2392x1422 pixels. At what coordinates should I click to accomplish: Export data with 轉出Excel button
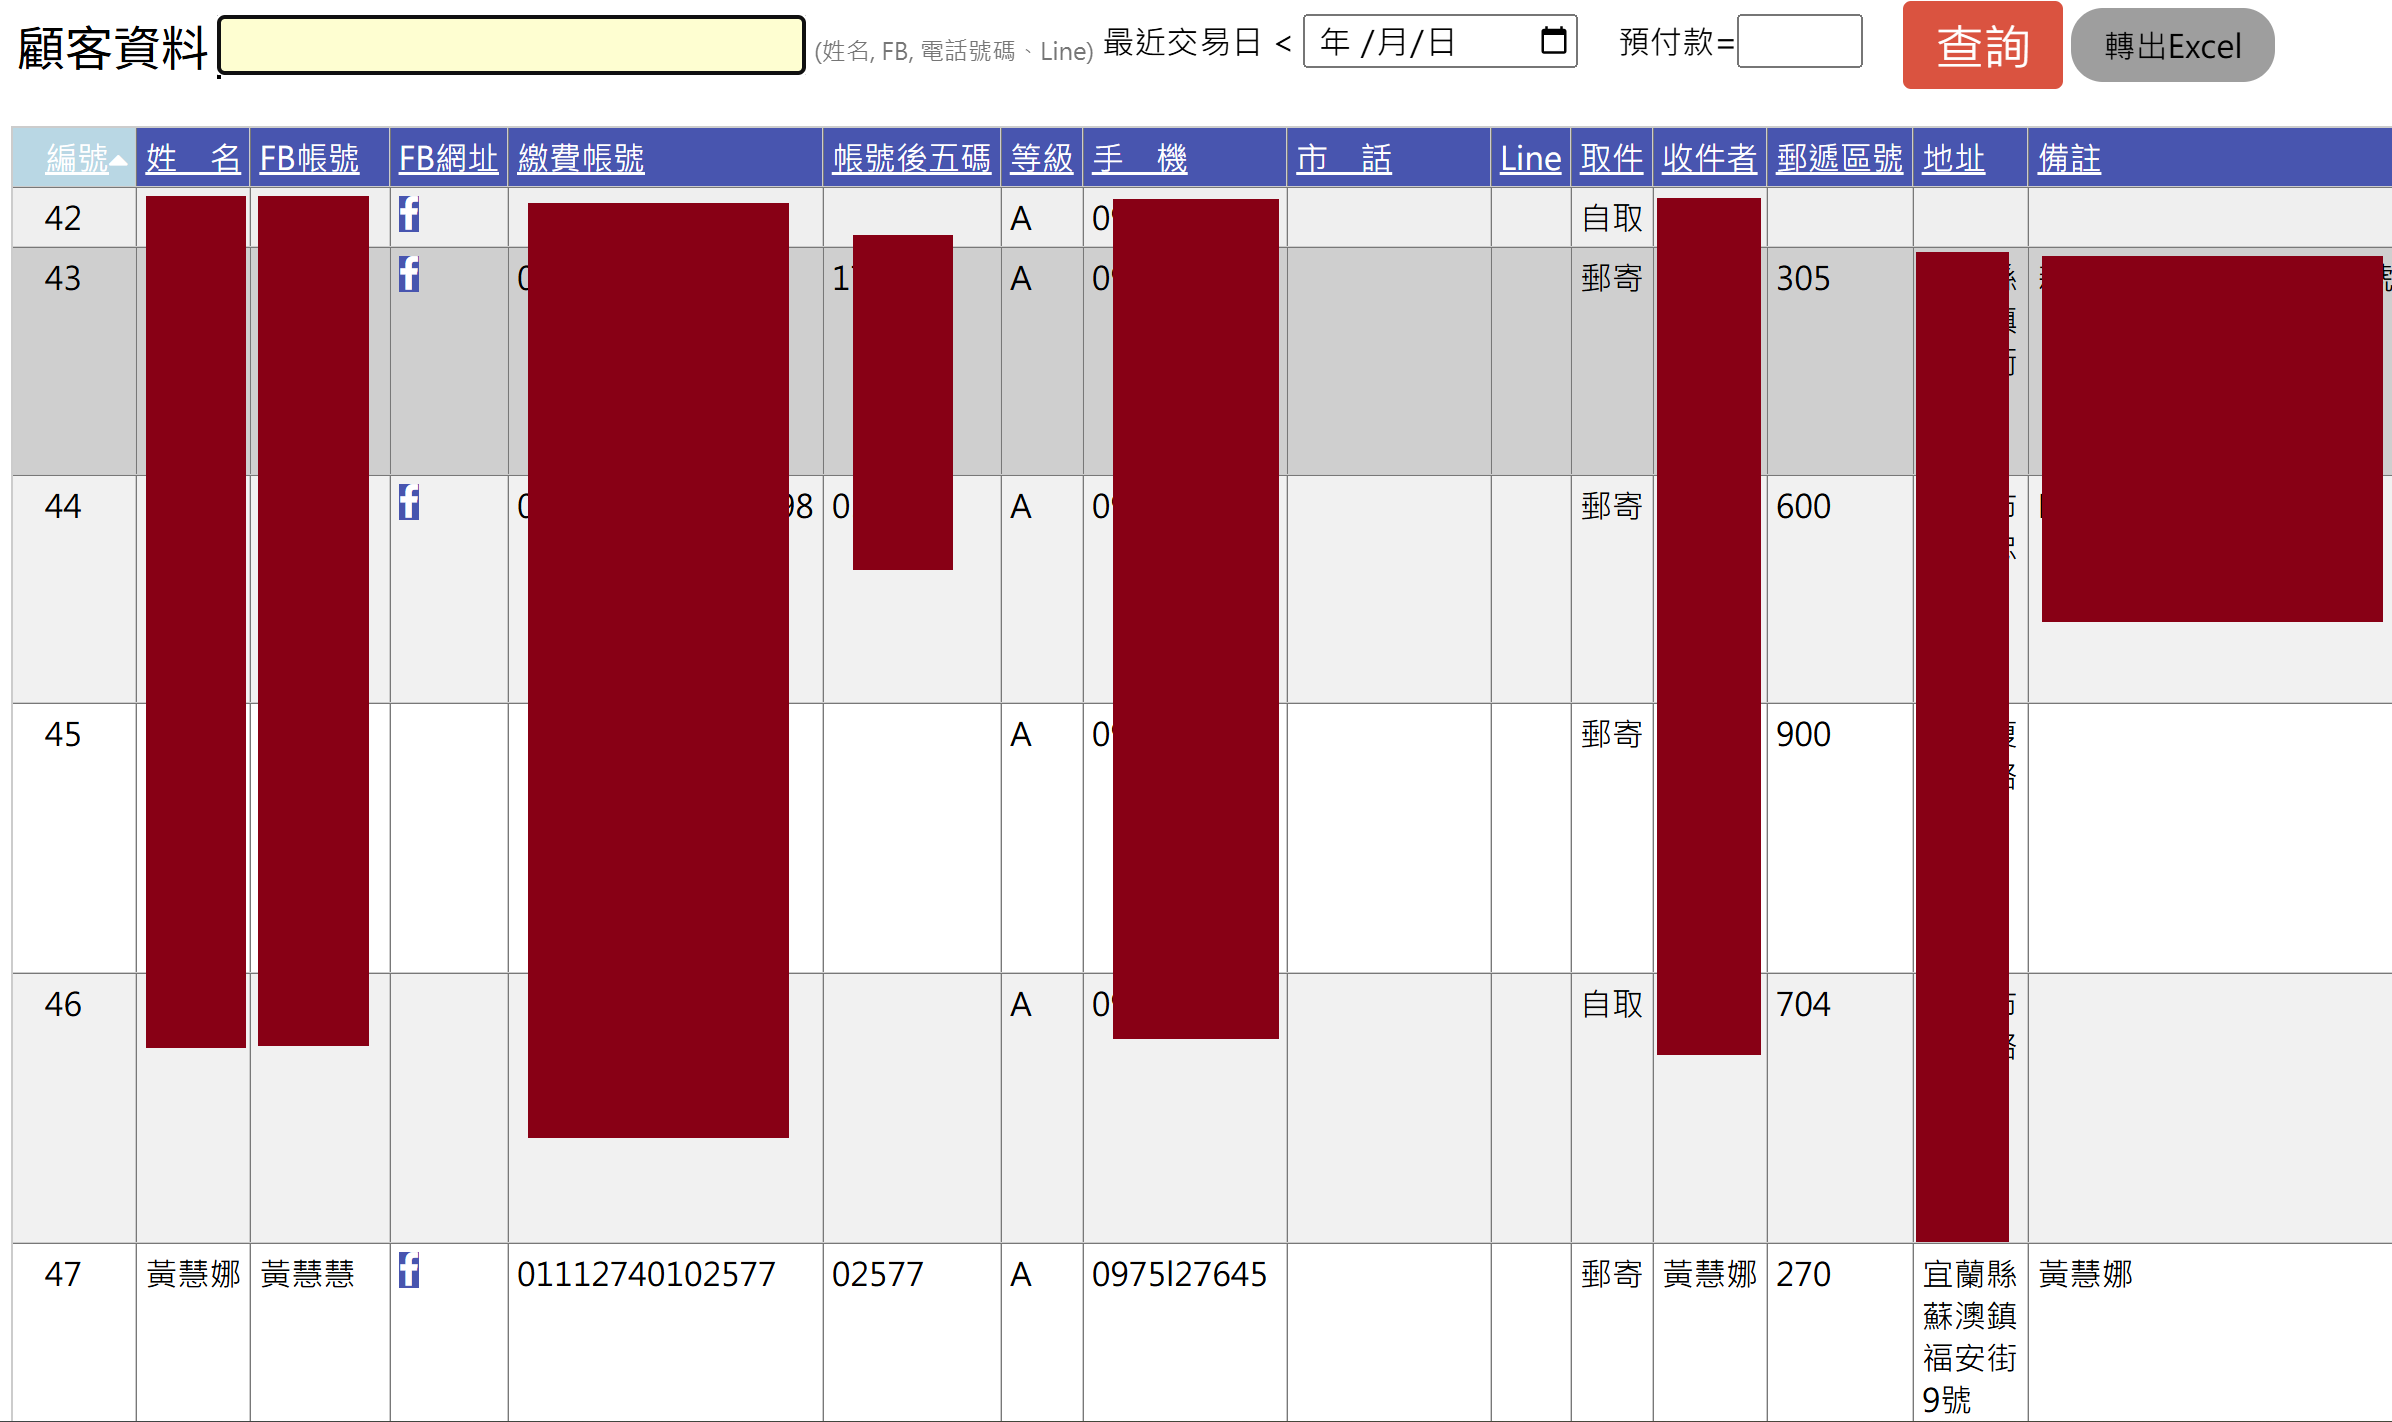(x=2172, y=45)
